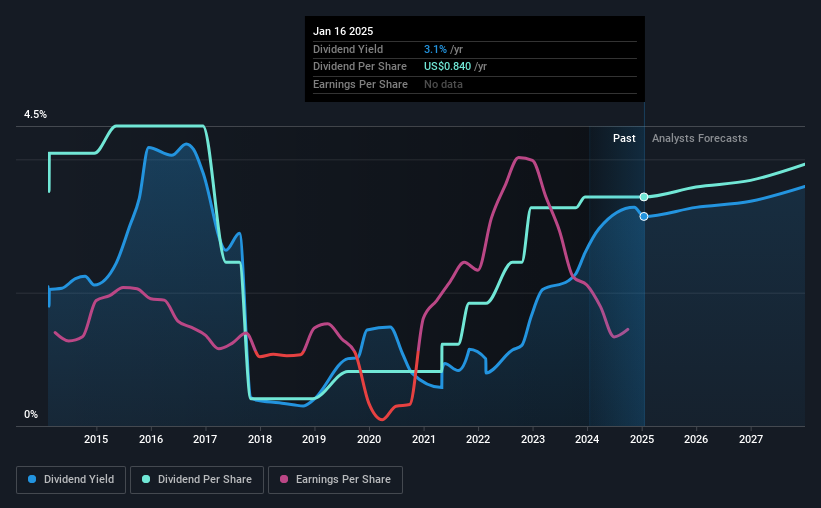Screen dimensions: 821x508
Task: Click the 4.5% y-axis label
Action: (x=36, y=115)
